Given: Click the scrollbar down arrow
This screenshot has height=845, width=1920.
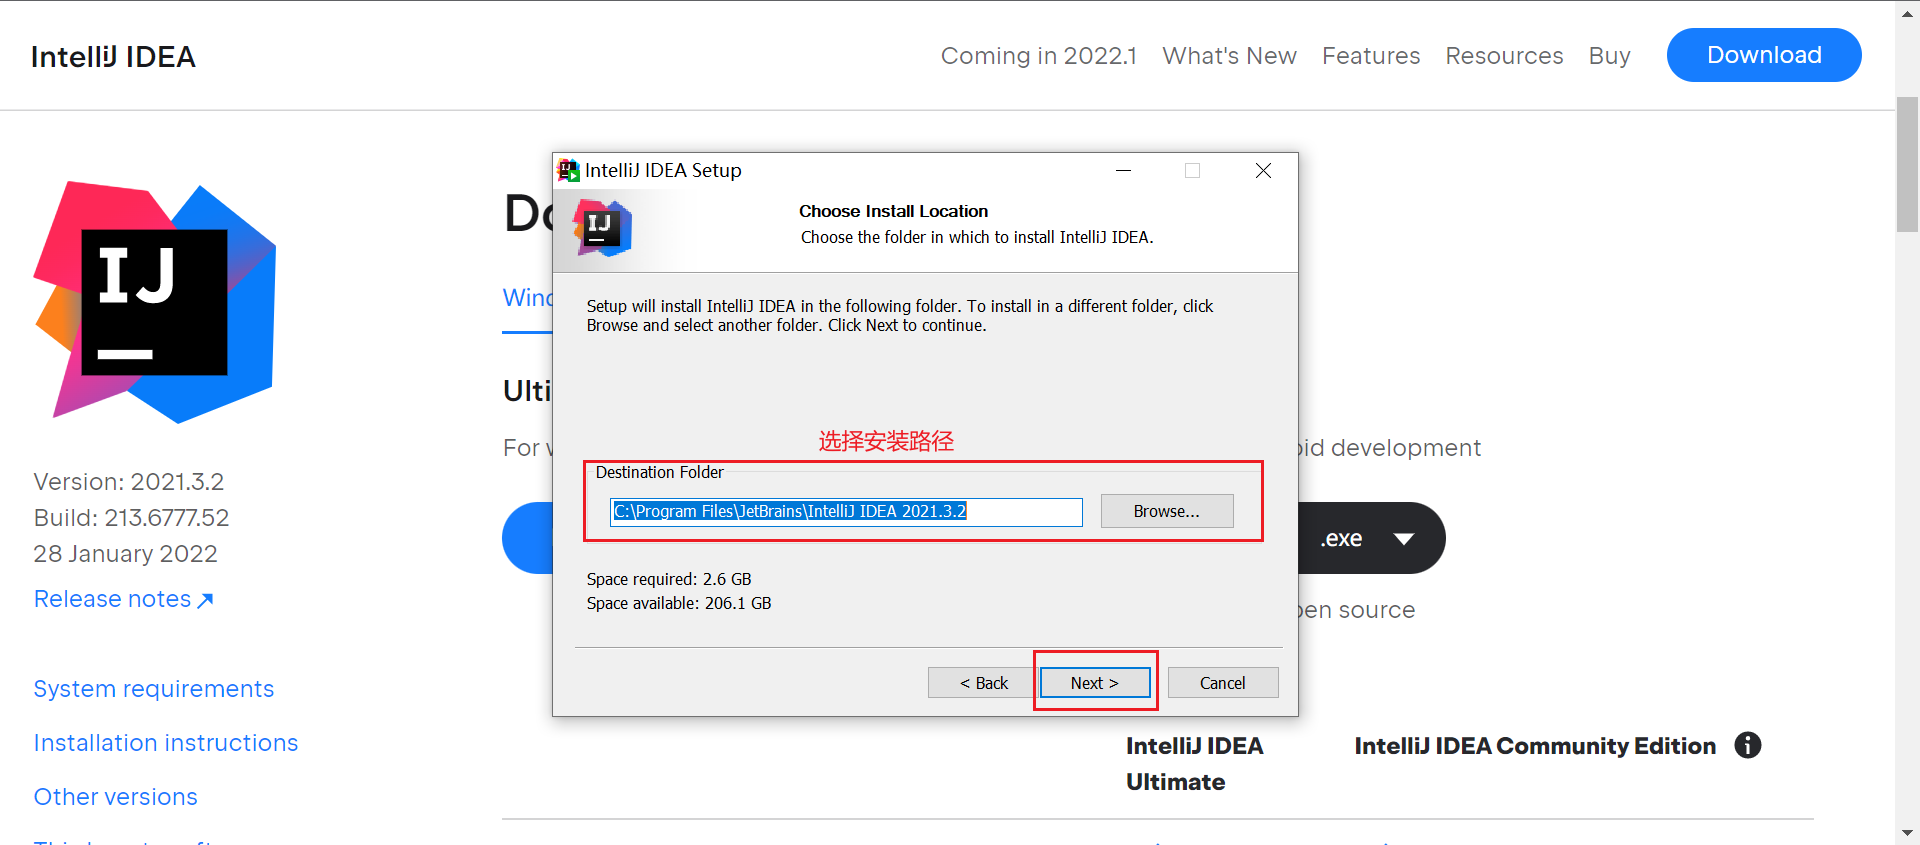Looking at the screenshot, I should tap(1907, 833).
